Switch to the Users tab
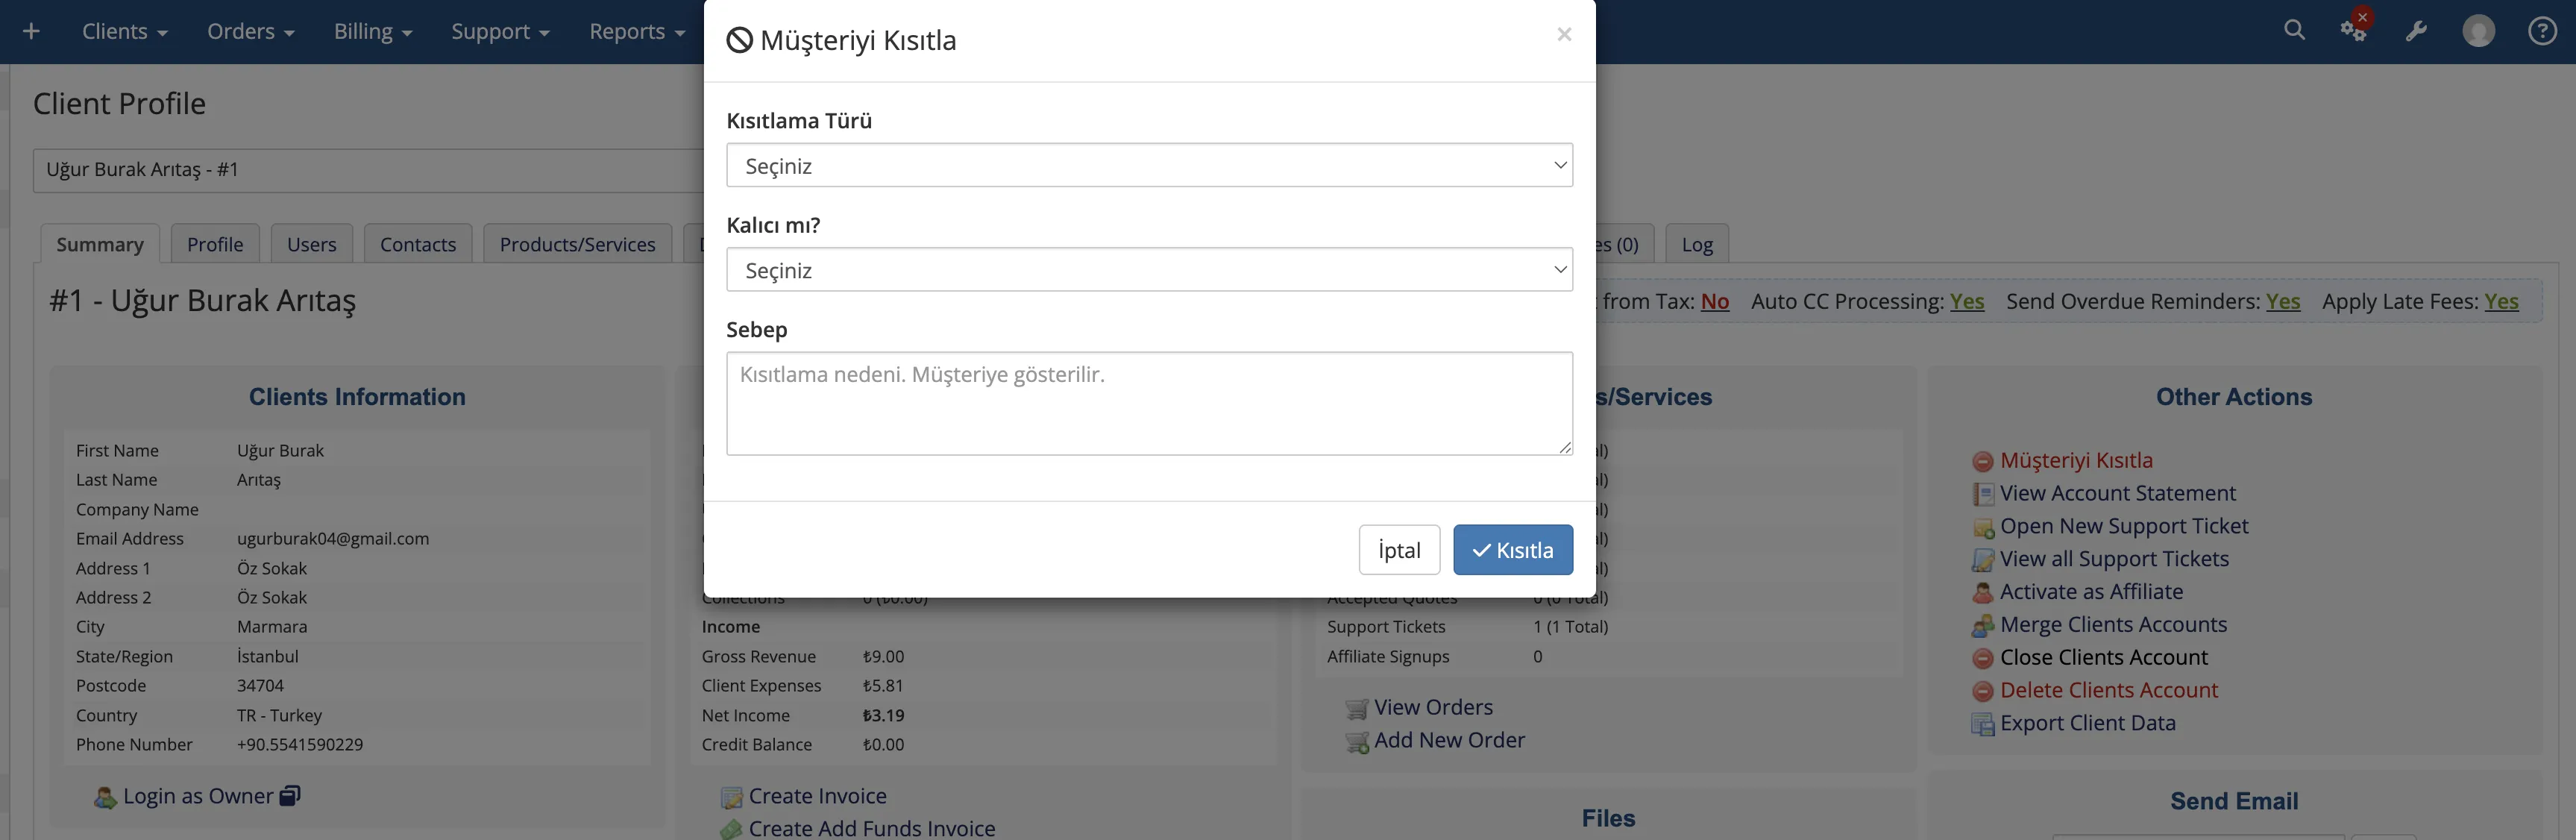2576x840 pixels. pyautogui.click(x=312, y=244)
